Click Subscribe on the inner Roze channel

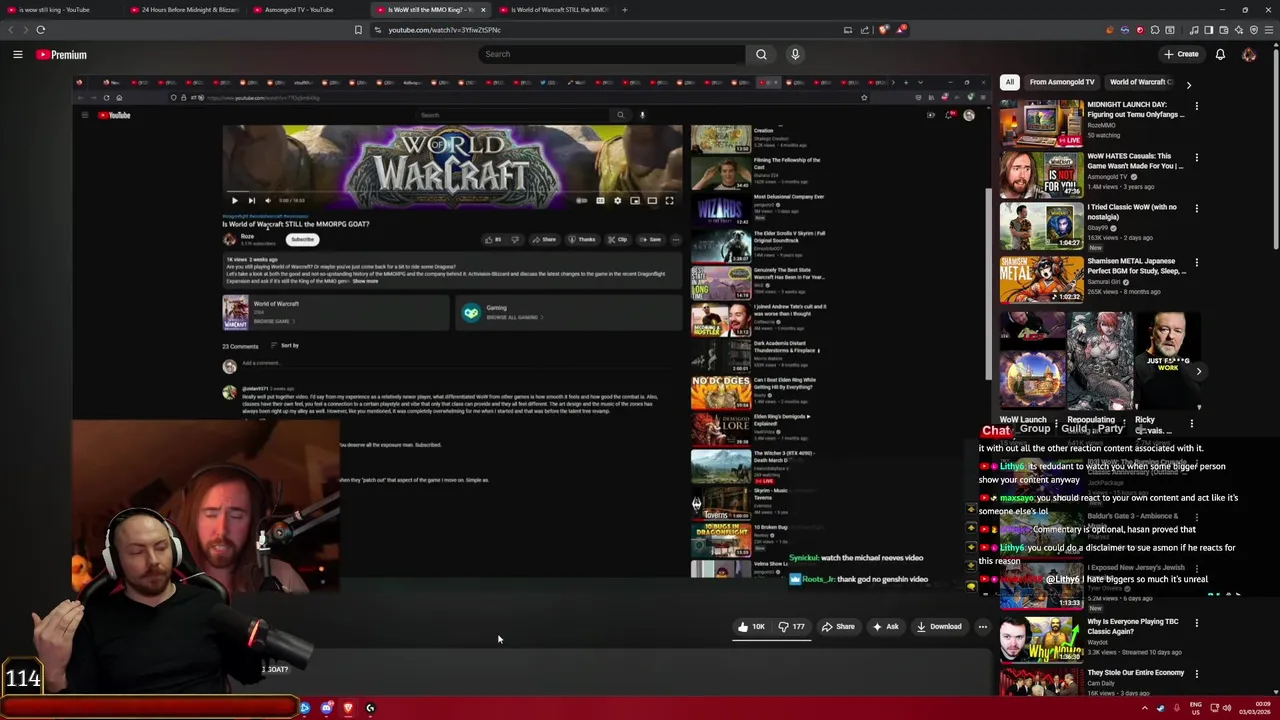(302, 240)
